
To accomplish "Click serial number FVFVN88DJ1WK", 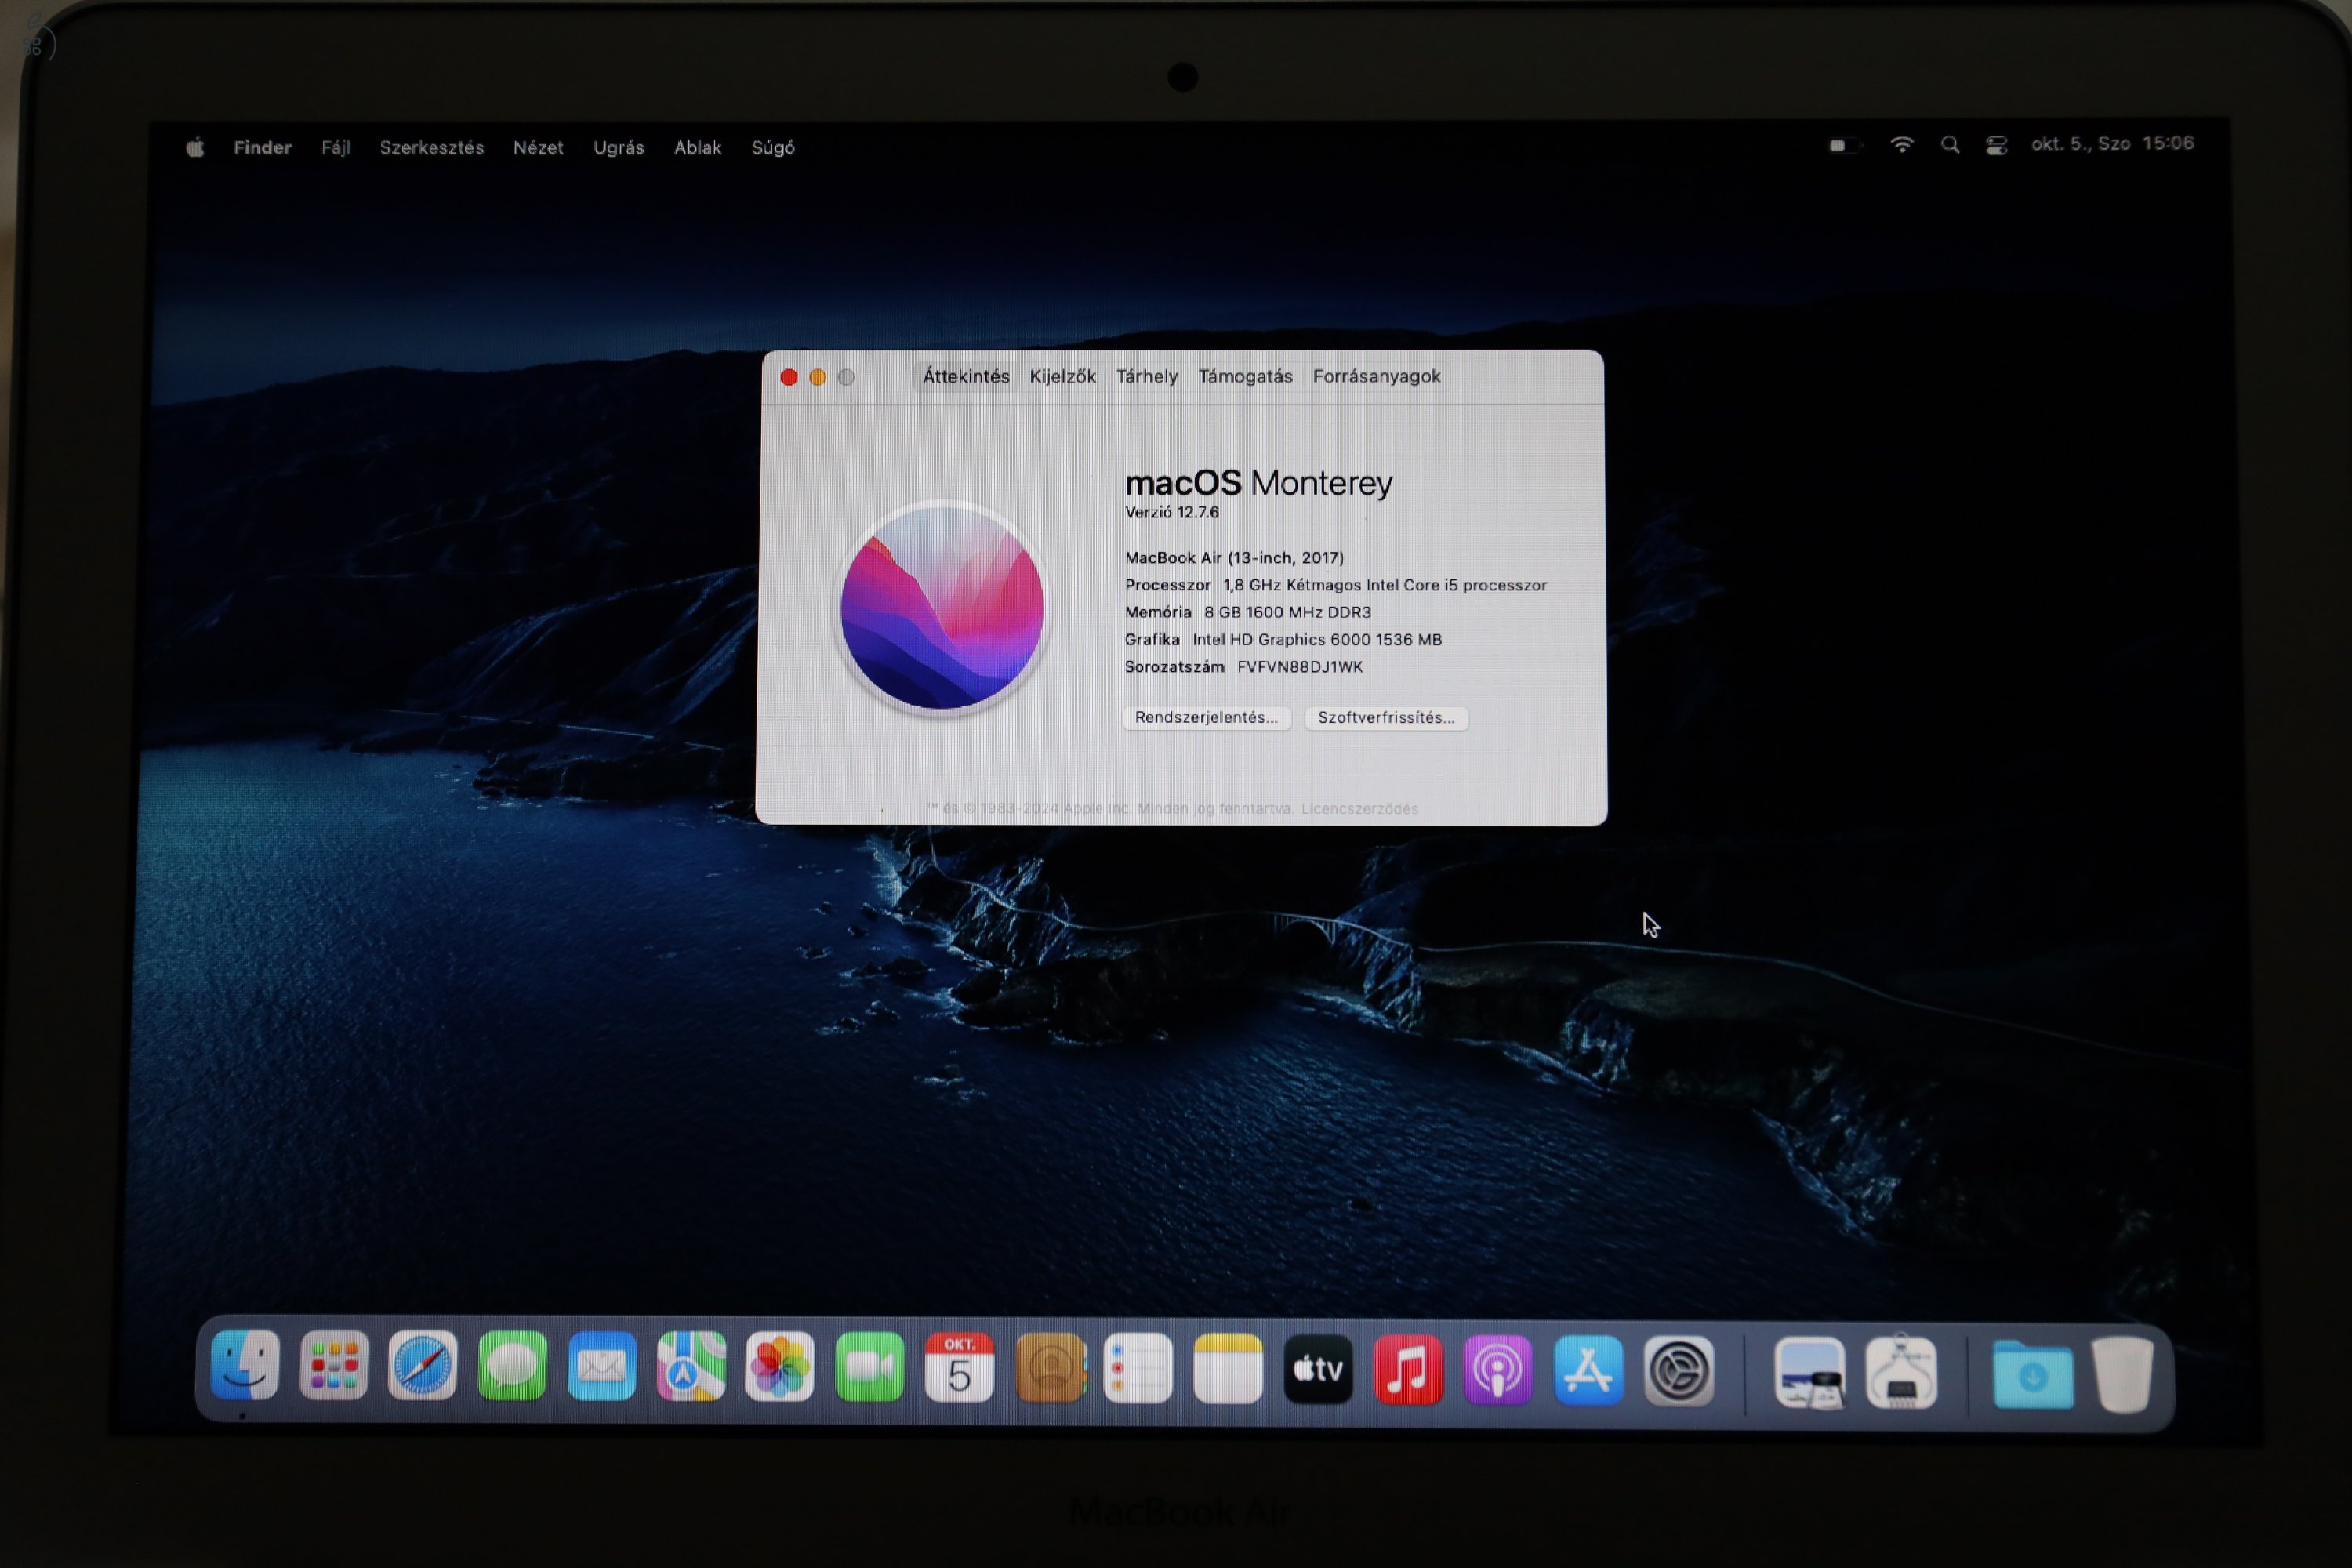I will pyautogui.click(x=1300, y=667).
